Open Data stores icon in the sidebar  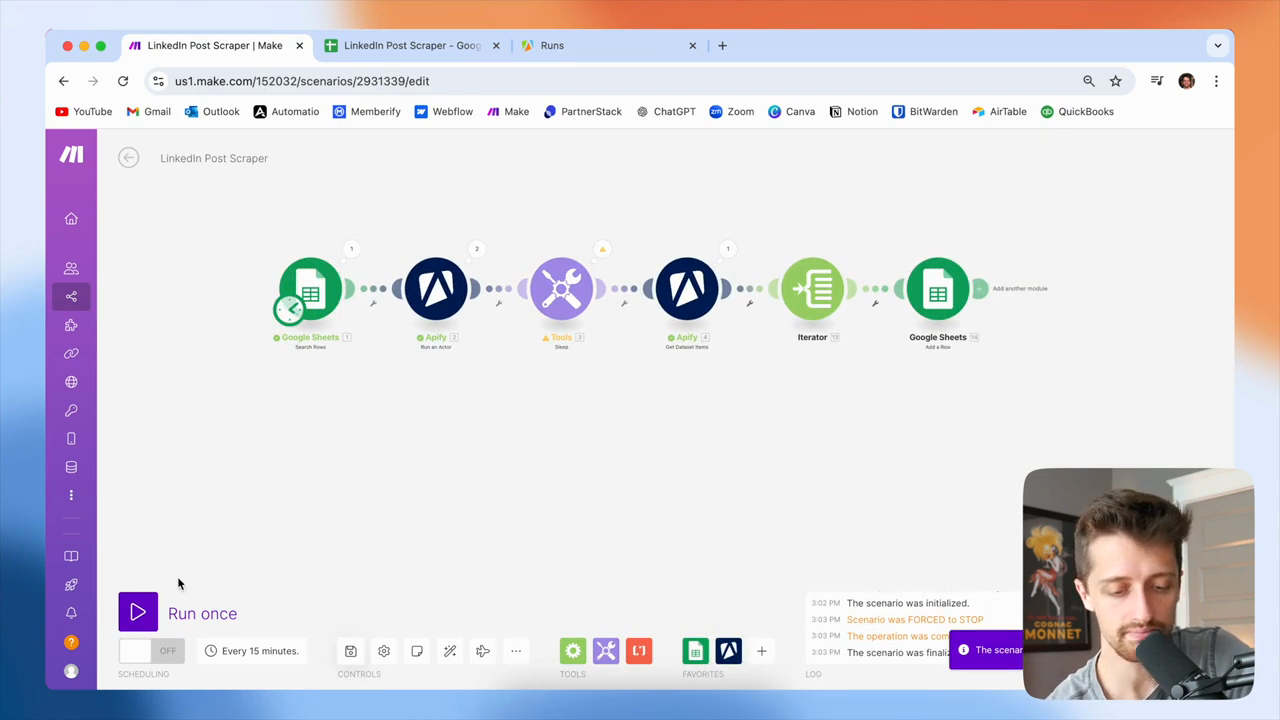(71, 467)
